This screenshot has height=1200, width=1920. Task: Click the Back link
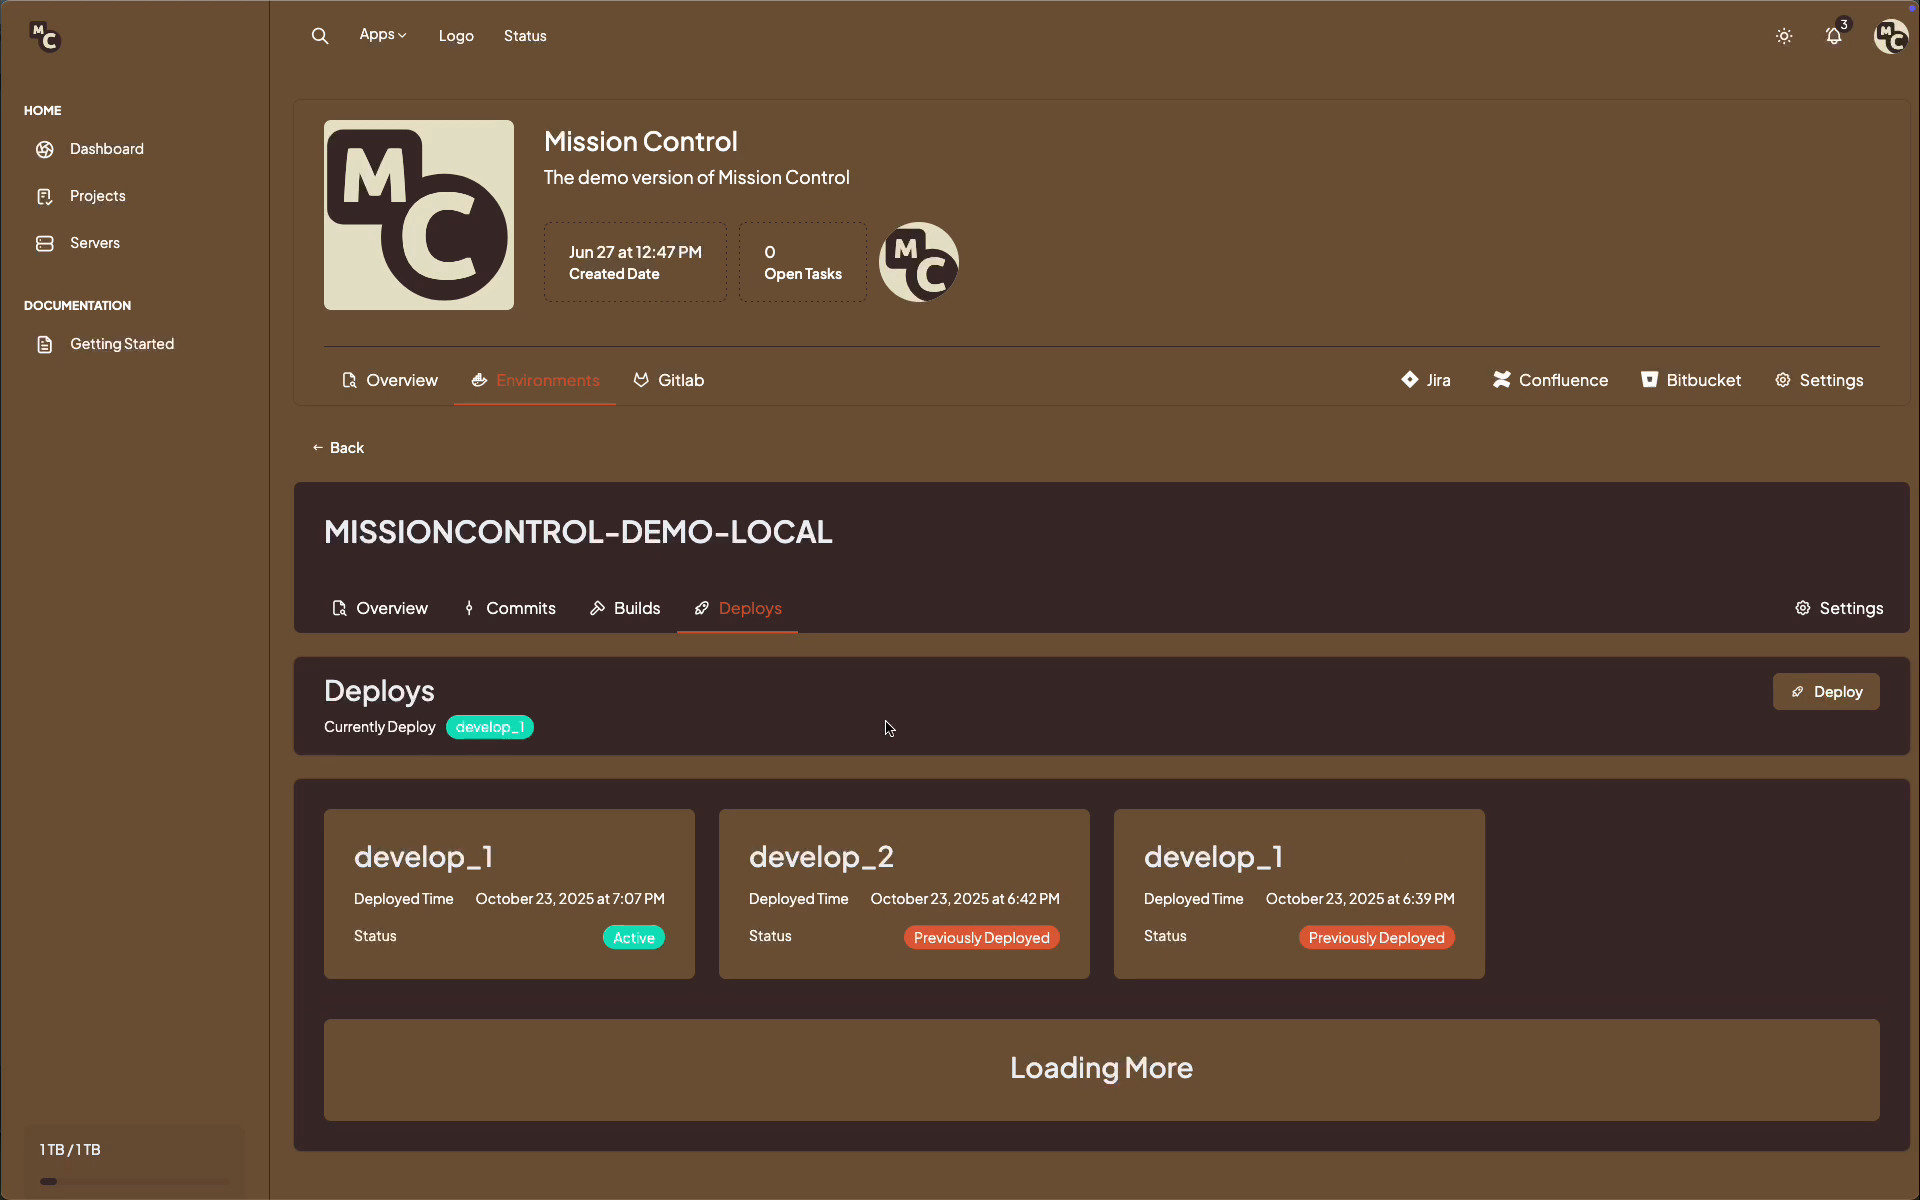pos(338,448)
